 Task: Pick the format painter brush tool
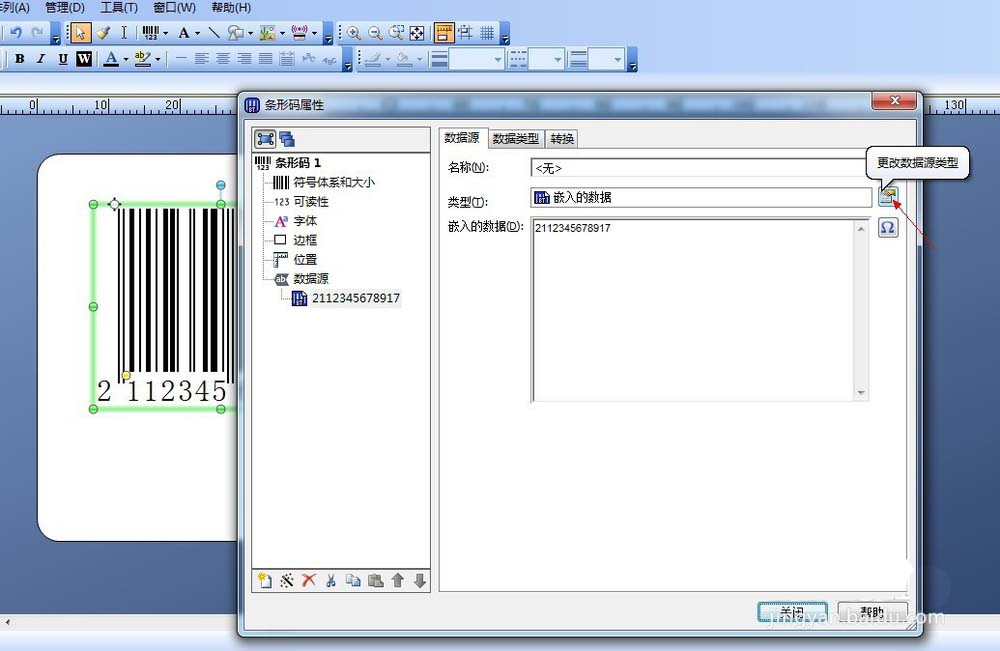103,33
